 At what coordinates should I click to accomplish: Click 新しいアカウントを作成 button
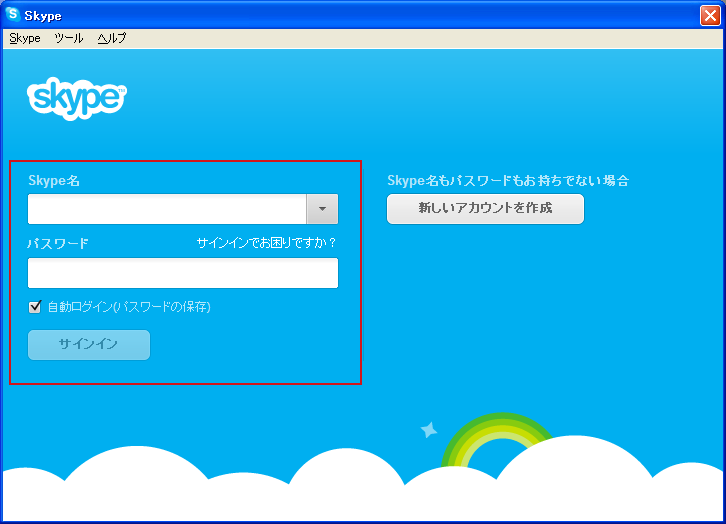485,209
